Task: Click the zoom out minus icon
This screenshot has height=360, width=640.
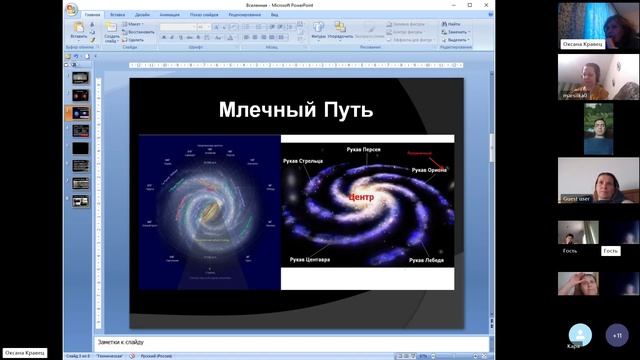Action: [x=433, y=356]
